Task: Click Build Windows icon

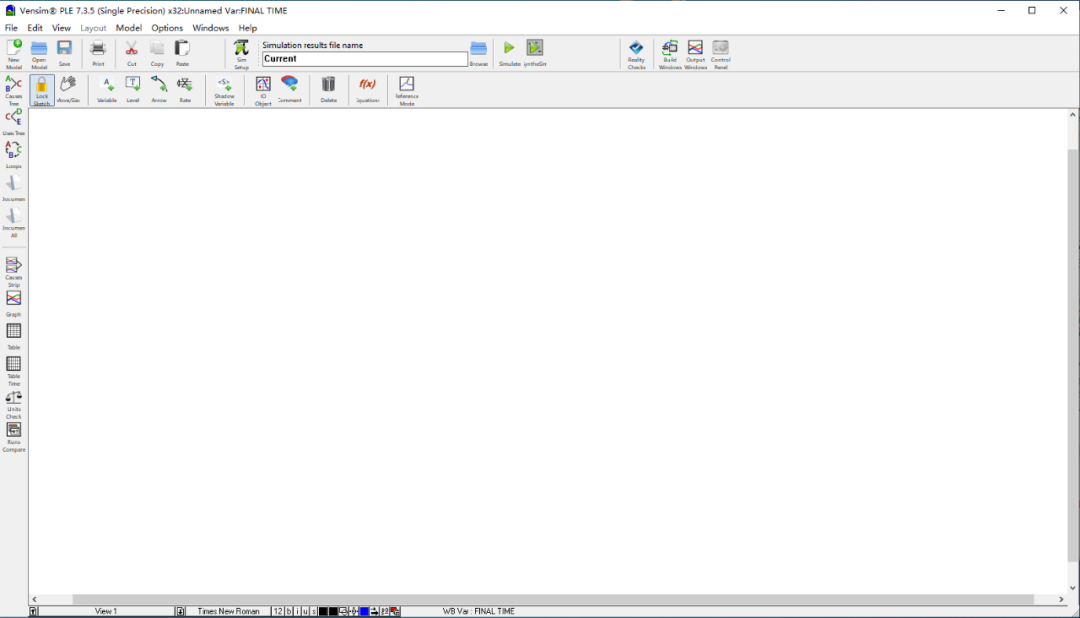Action: tap(669, 54)
